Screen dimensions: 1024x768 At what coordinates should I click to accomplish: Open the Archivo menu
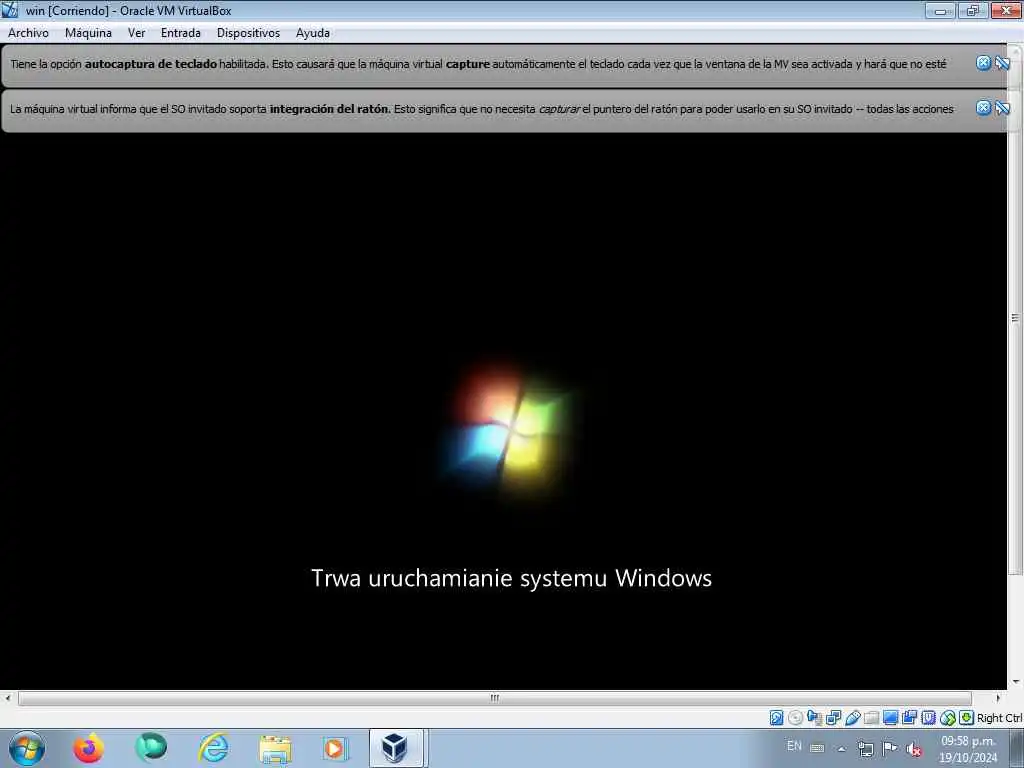pos(28,33)
